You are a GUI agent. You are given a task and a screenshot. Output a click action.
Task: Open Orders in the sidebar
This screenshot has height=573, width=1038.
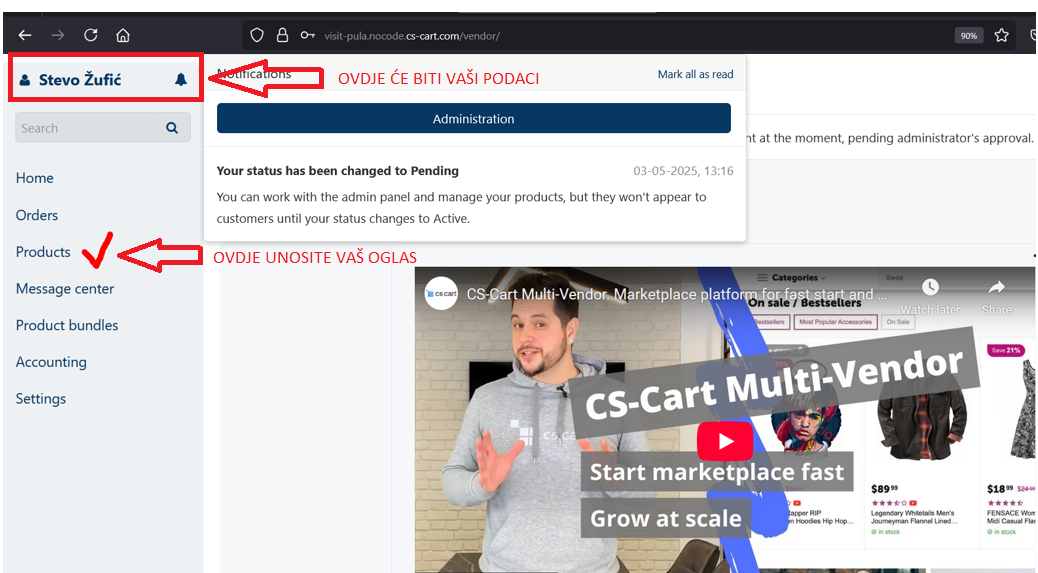(36, 215)
